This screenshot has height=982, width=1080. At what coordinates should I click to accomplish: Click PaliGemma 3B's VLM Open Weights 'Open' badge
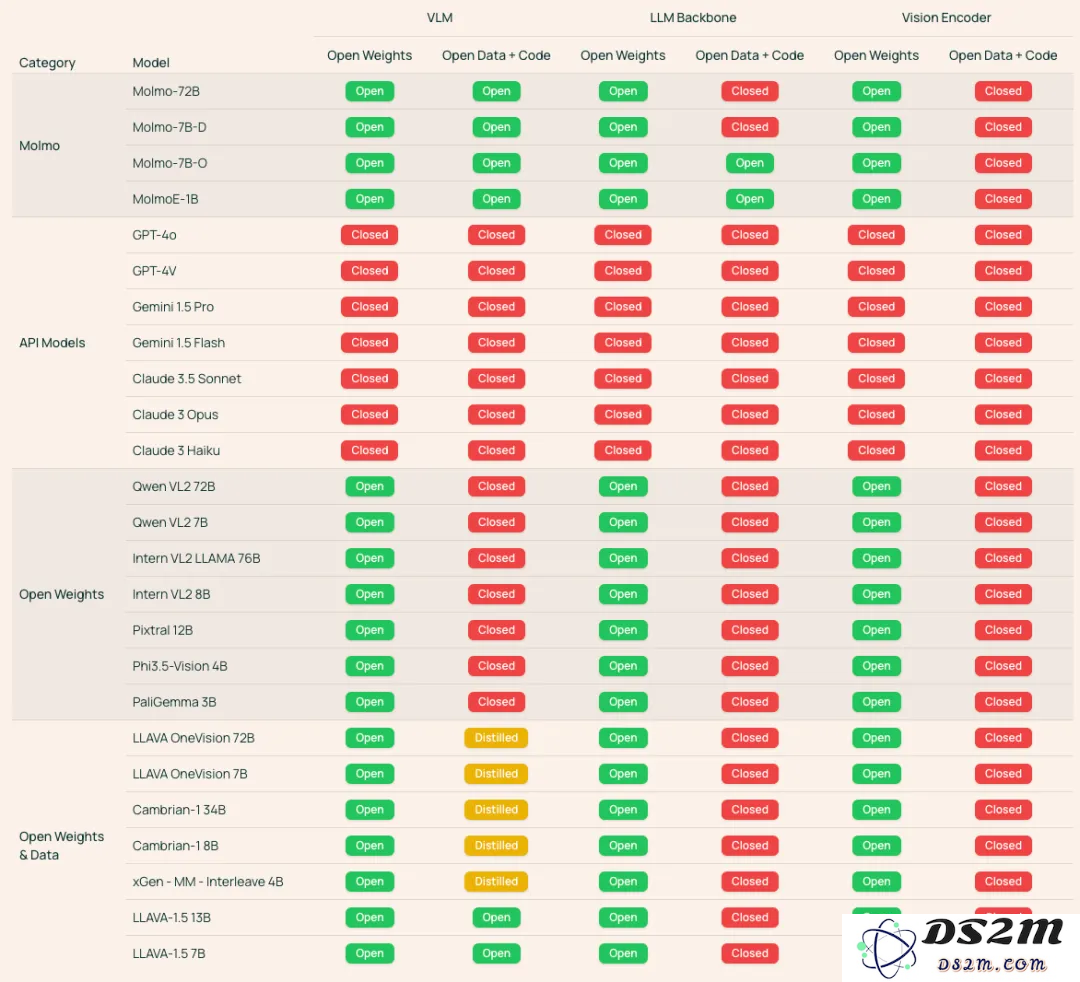[x=370, y=702]
